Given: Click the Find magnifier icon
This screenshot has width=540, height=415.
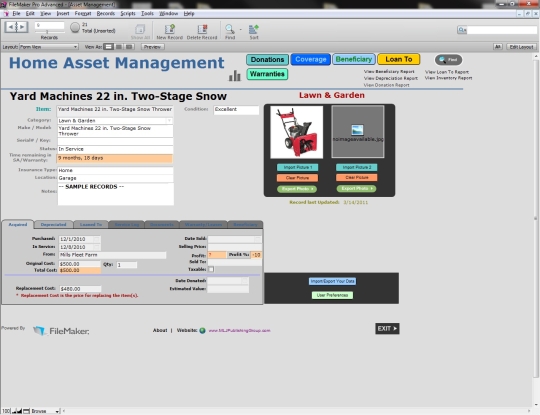Looking at the screenshot, I should click(229, 29).
